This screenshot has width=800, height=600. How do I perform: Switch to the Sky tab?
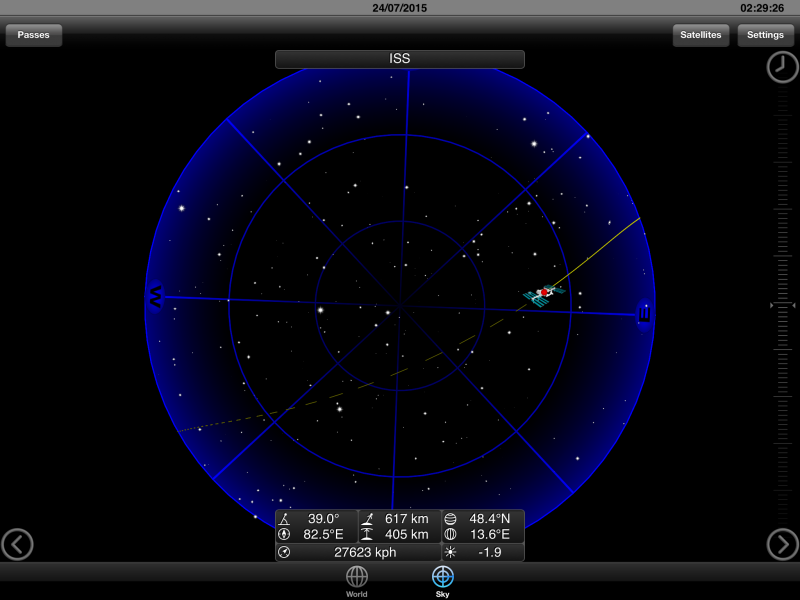click(x=442, y=582)
